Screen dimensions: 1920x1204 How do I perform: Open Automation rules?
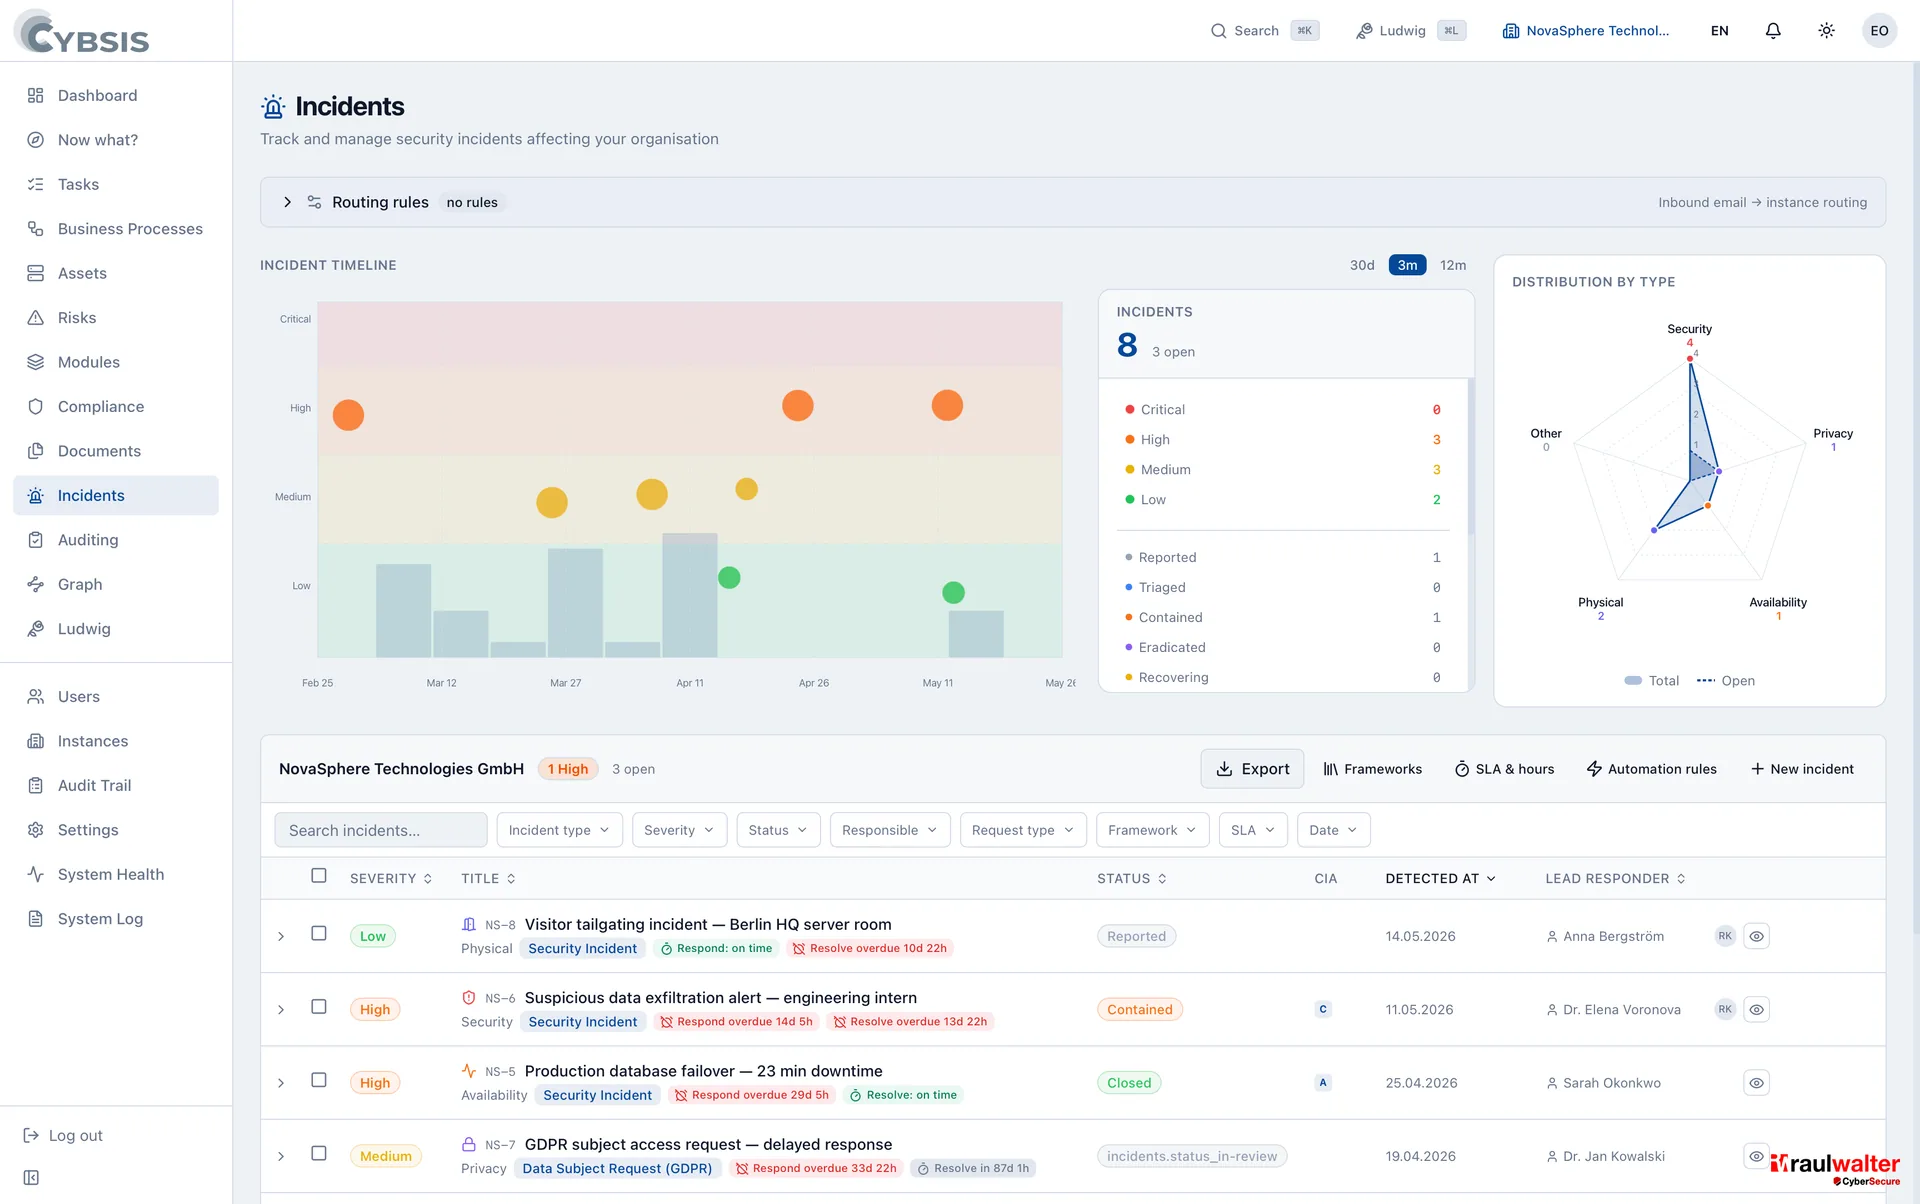tap(1652, 769)
